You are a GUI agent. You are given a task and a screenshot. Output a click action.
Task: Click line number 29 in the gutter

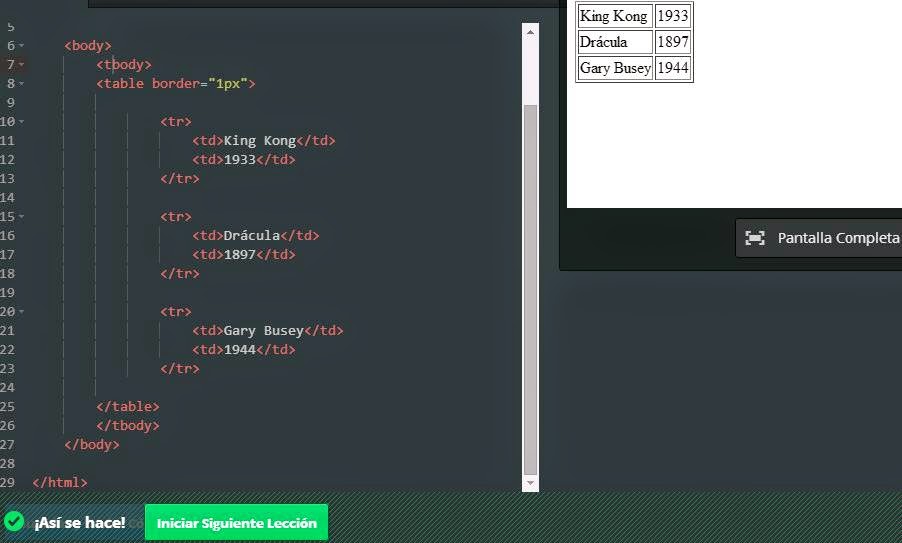(x=7, y=482)
